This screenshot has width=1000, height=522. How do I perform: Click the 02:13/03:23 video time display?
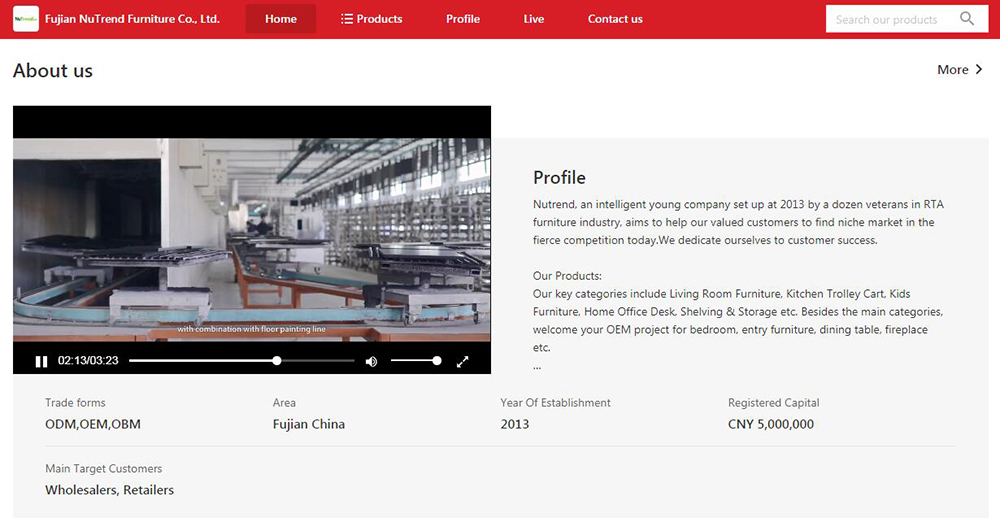[88, 361]
